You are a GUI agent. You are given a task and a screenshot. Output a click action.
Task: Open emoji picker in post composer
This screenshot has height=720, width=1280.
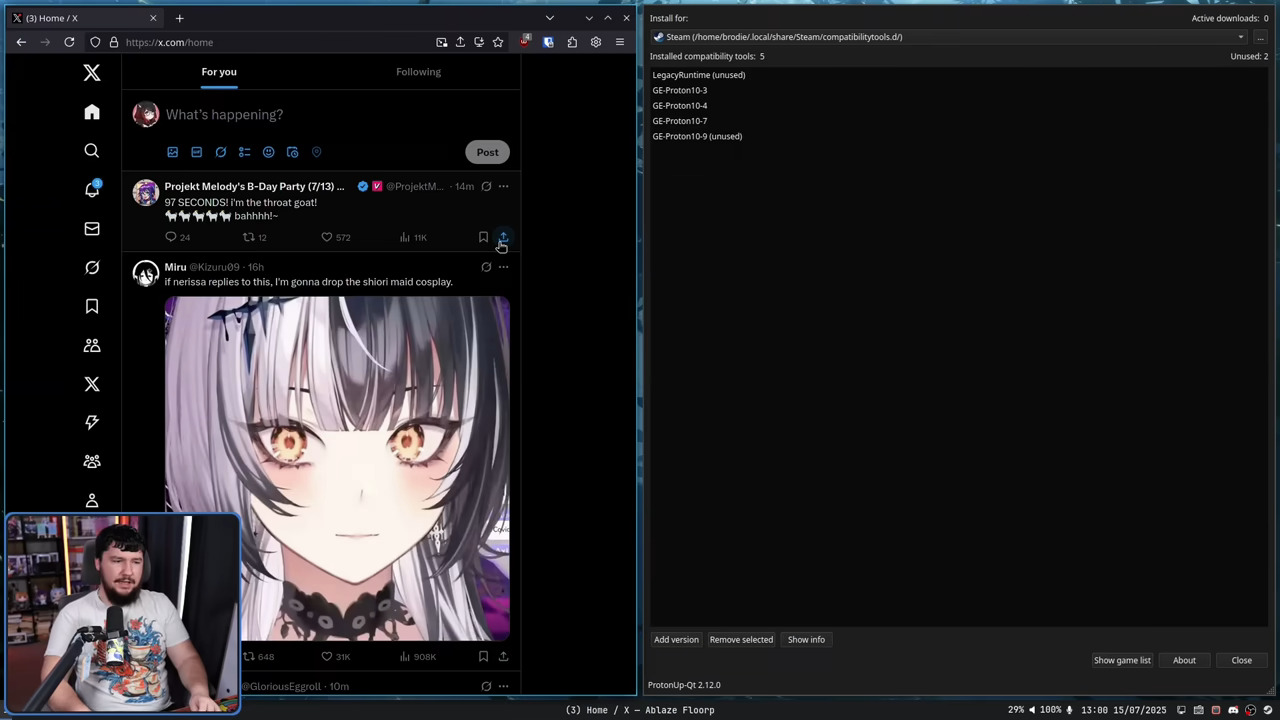point(268,152)
